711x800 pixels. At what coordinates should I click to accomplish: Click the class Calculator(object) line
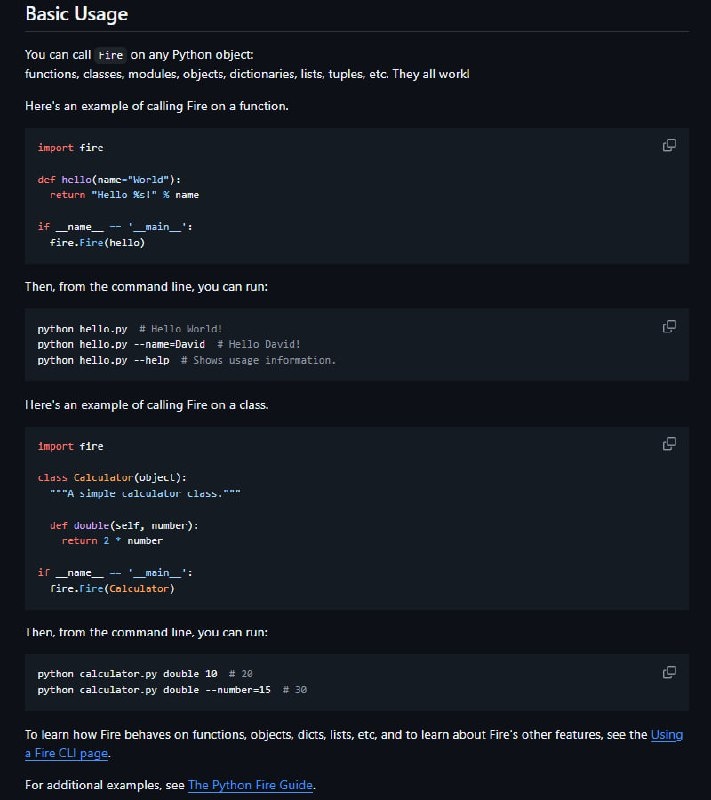(112, 478)
